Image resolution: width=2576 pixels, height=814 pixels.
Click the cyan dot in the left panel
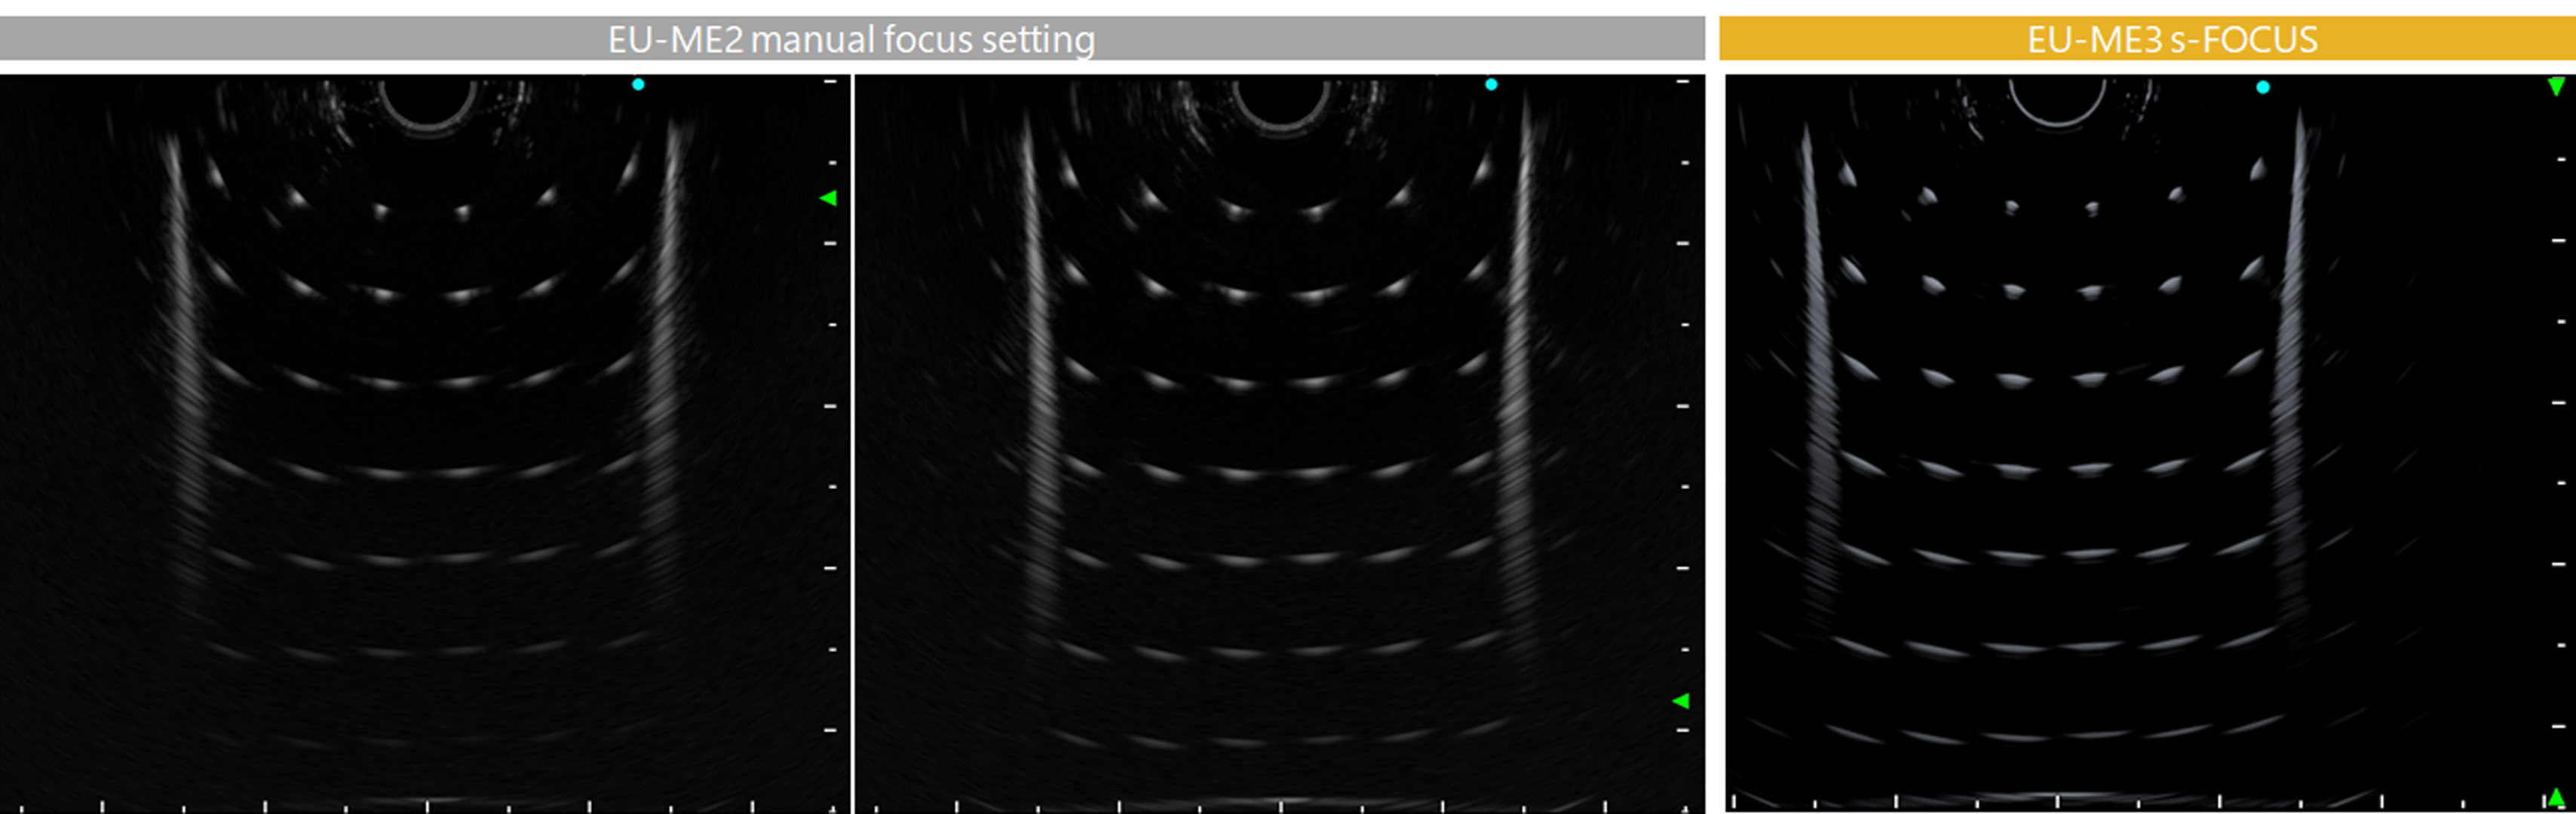(x=638, y=85)
